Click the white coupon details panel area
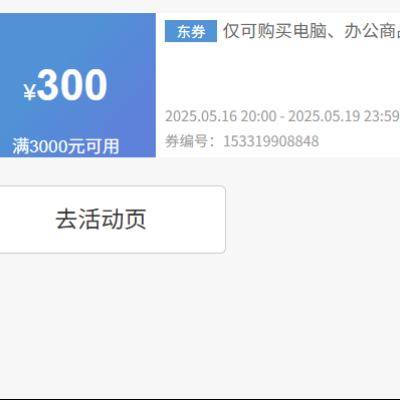The image size is (400, 400). point(278,85)
